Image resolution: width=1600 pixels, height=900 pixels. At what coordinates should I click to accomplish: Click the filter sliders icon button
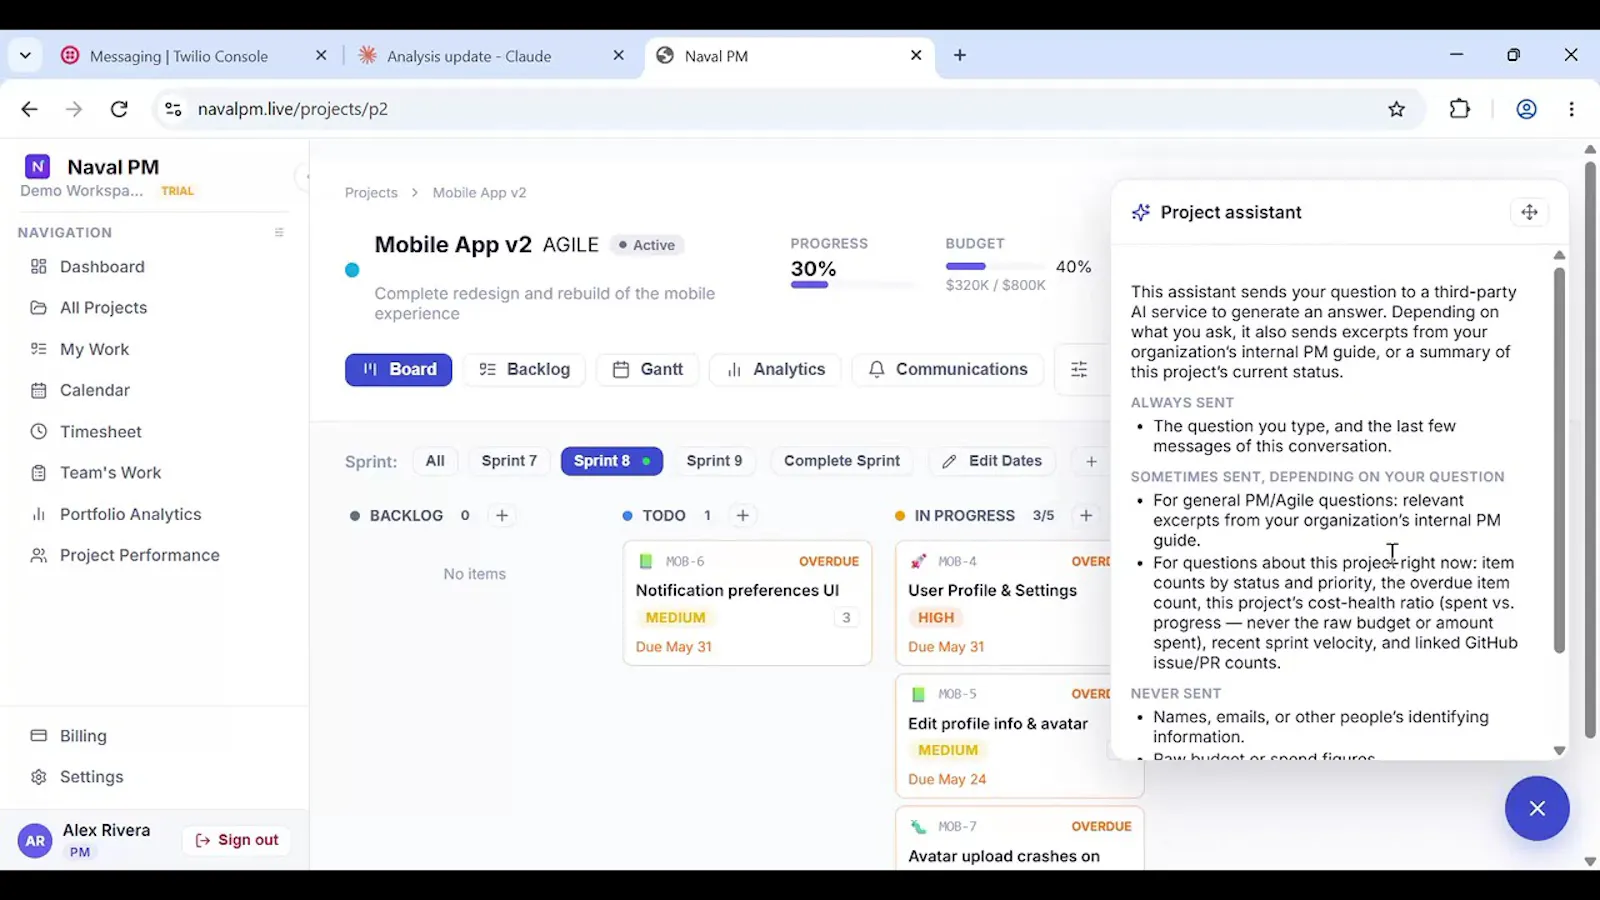pyautogui.click(x=1079, y=370)
